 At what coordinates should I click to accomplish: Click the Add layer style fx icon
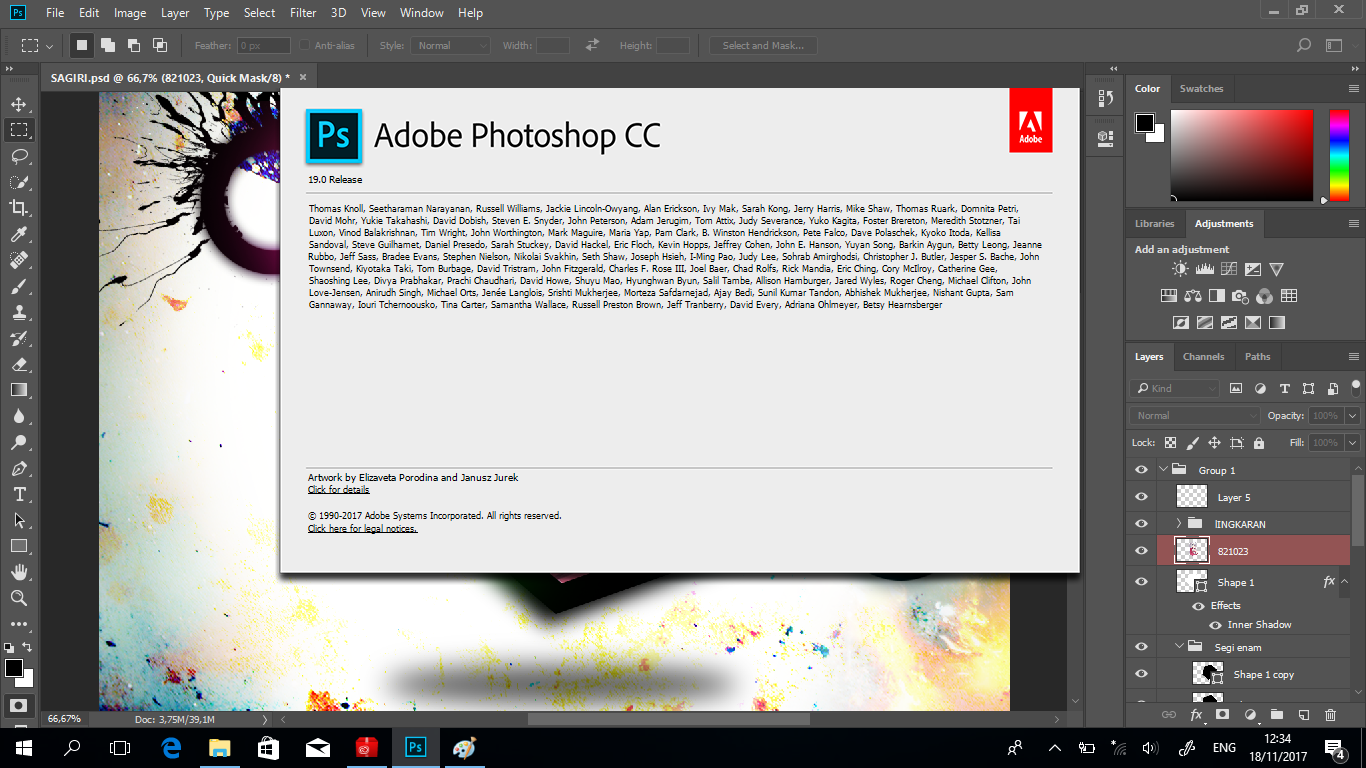click(x=1195, y=715)
